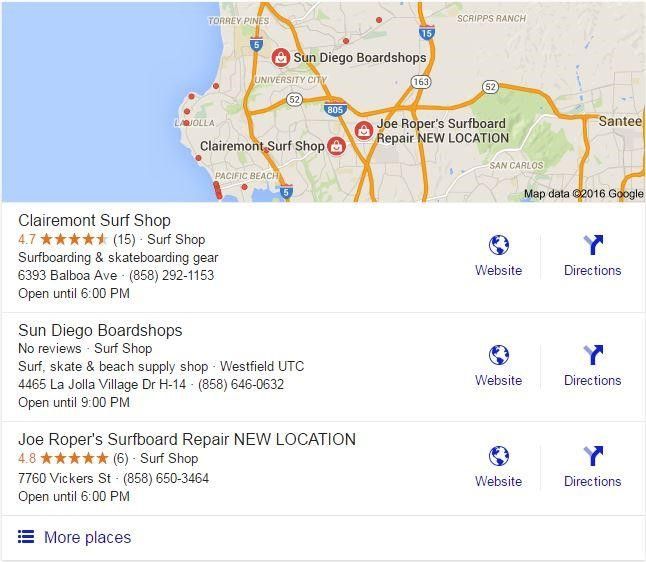Image resolution: width=646 pixels, height=562 pixels.
Task: Click Joe Roper's Surfboard Repair directions arrow icon
Action: (592, 456)
